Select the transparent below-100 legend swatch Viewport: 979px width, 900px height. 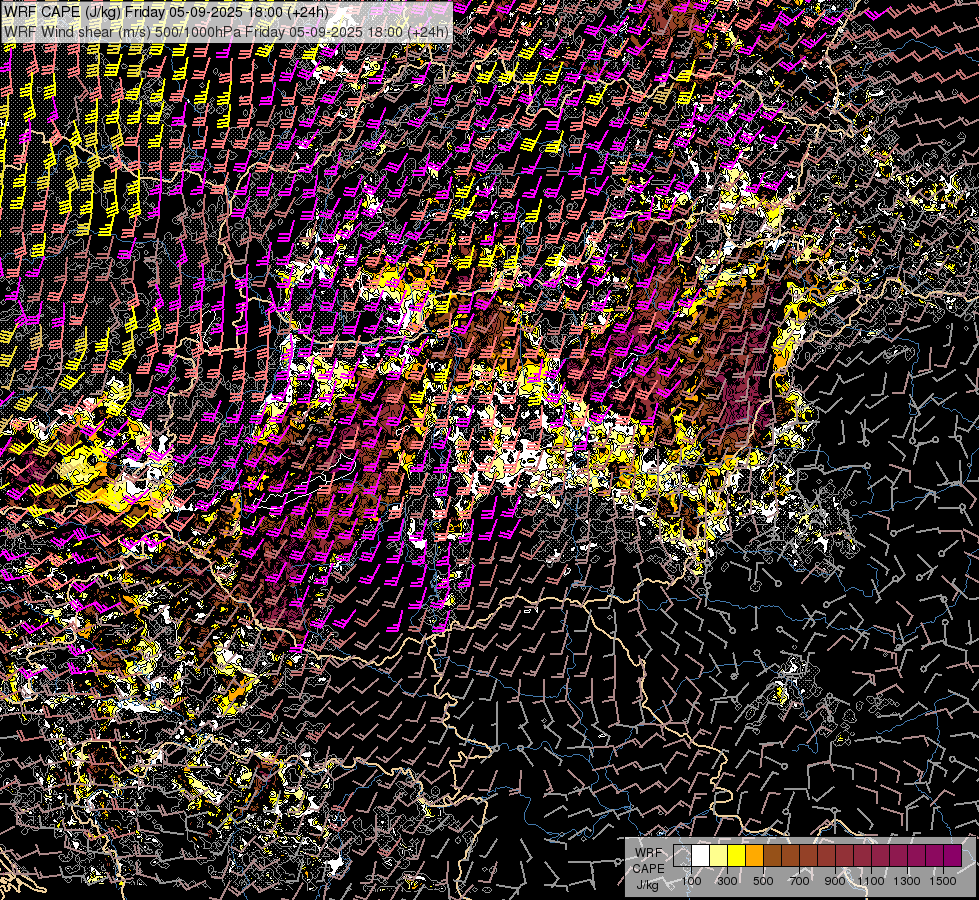[x=682, y=856]
